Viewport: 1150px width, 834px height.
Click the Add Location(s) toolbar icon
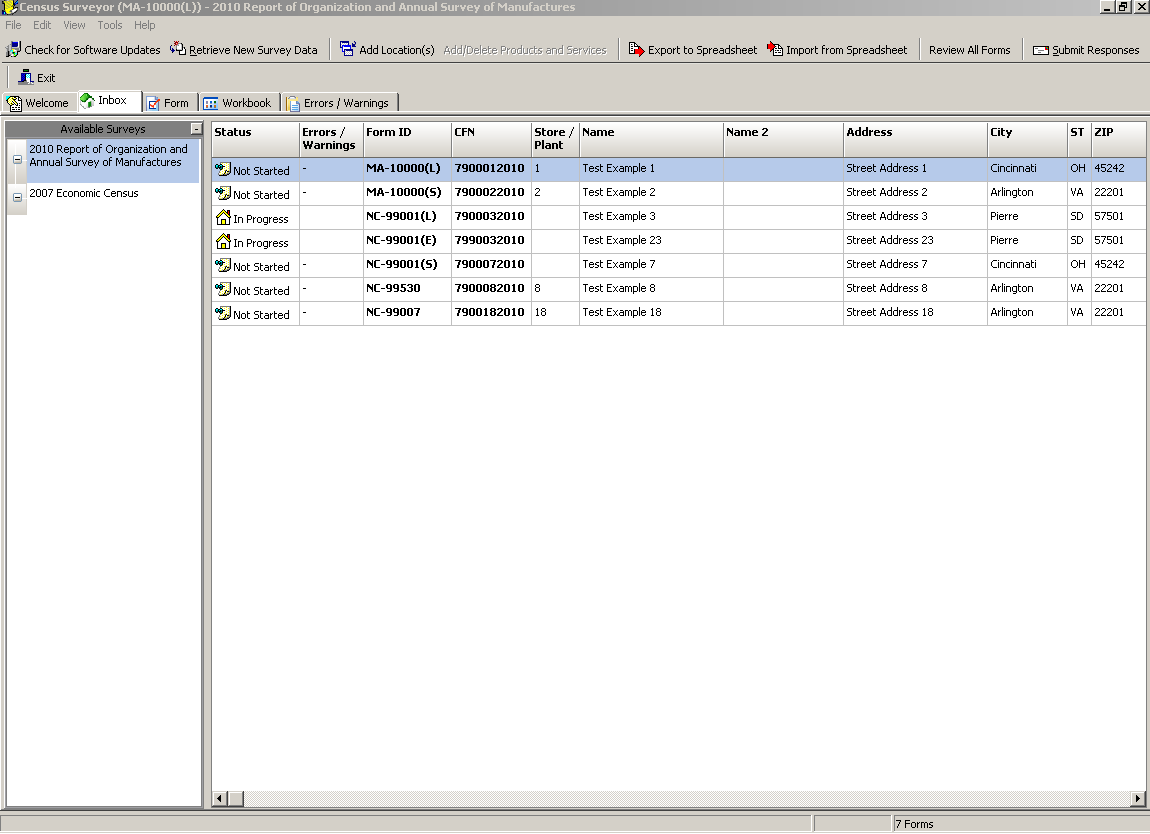348,49
